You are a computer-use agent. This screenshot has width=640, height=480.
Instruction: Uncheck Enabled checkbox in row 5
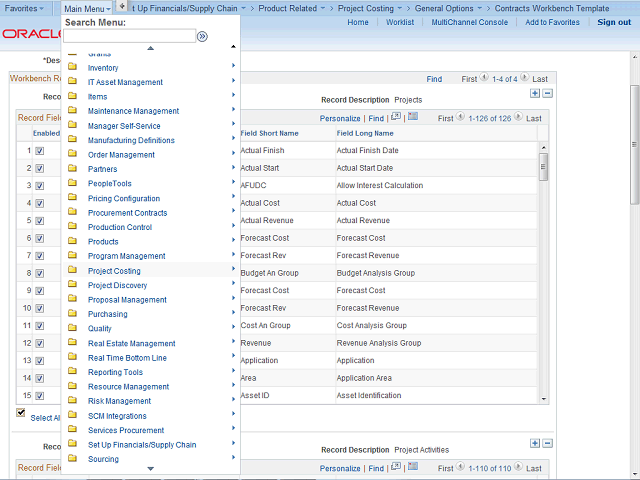pyautogui.click(x=40, y=221)
